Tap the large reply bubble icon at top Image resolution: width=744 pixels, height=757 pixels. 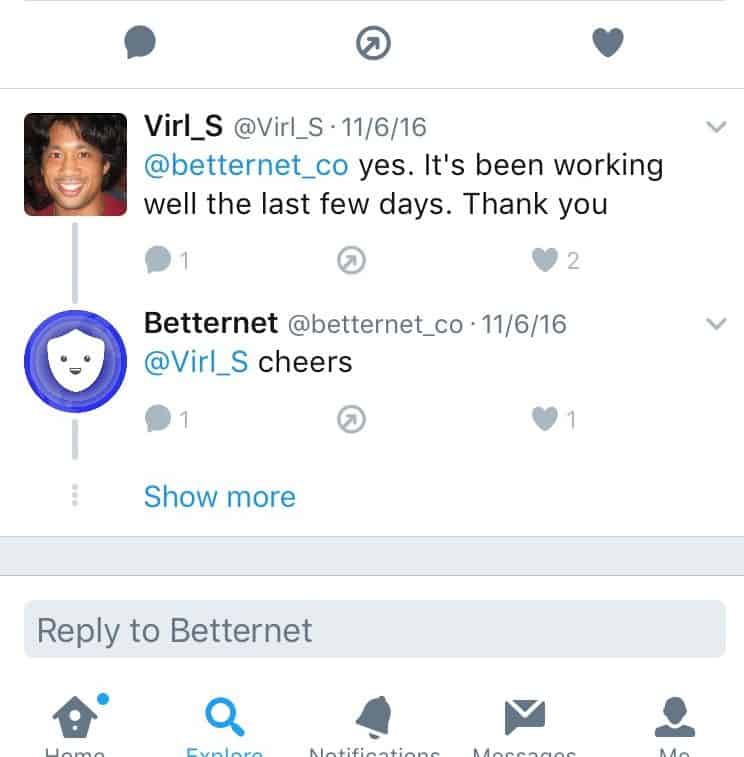140,42
